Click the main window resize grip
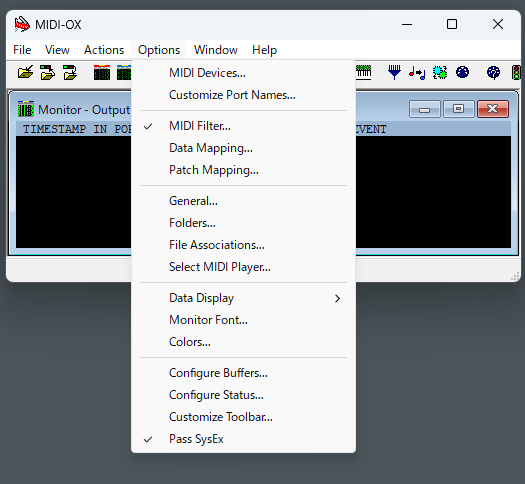The width and height of the screenshot is (525, 484). coord(515,276)
